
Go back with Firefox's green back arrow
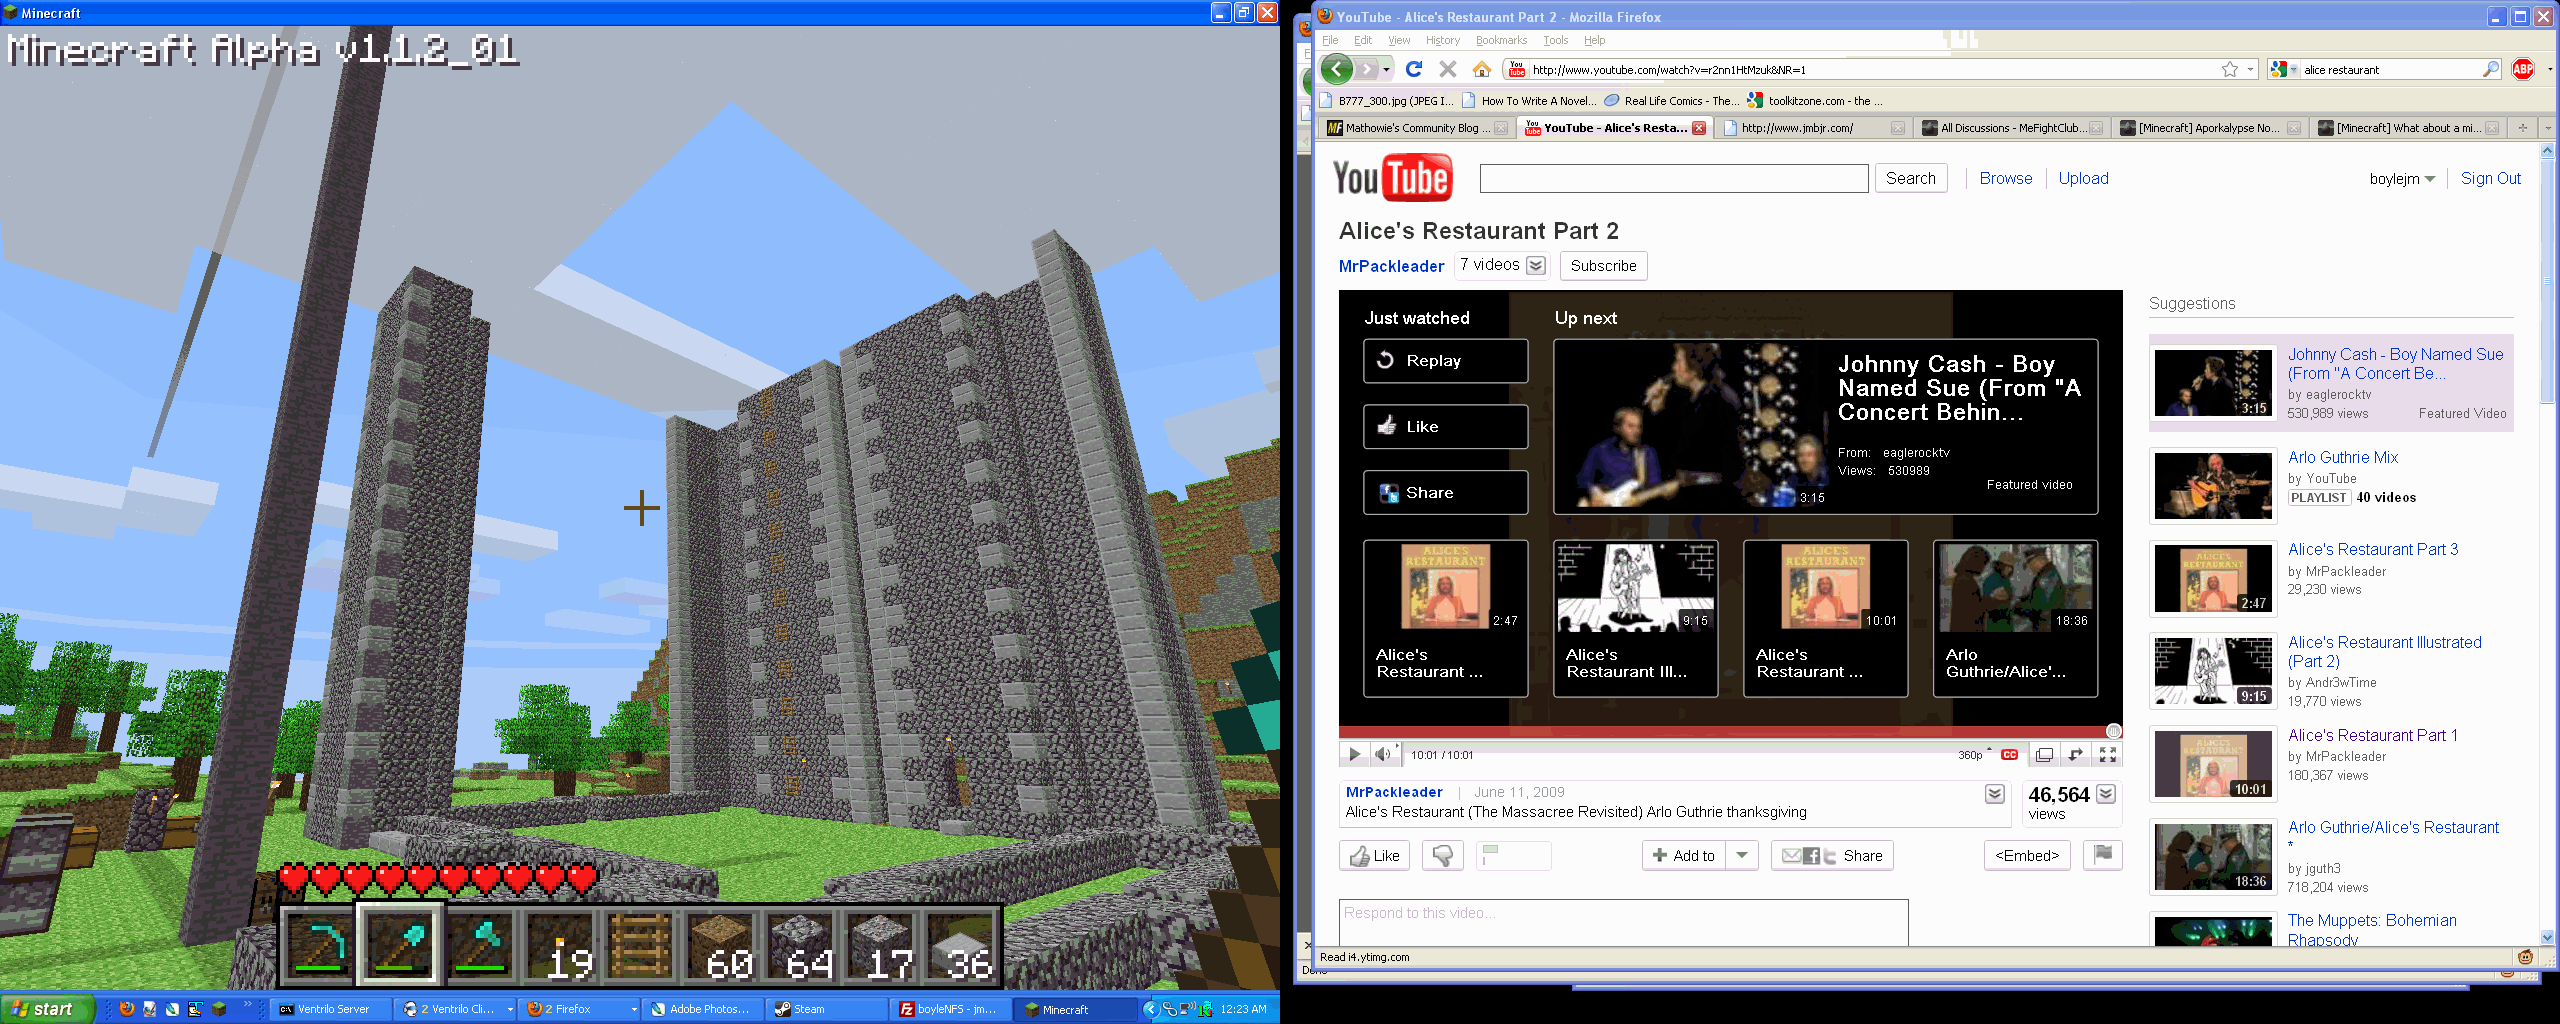[1336, 69]
